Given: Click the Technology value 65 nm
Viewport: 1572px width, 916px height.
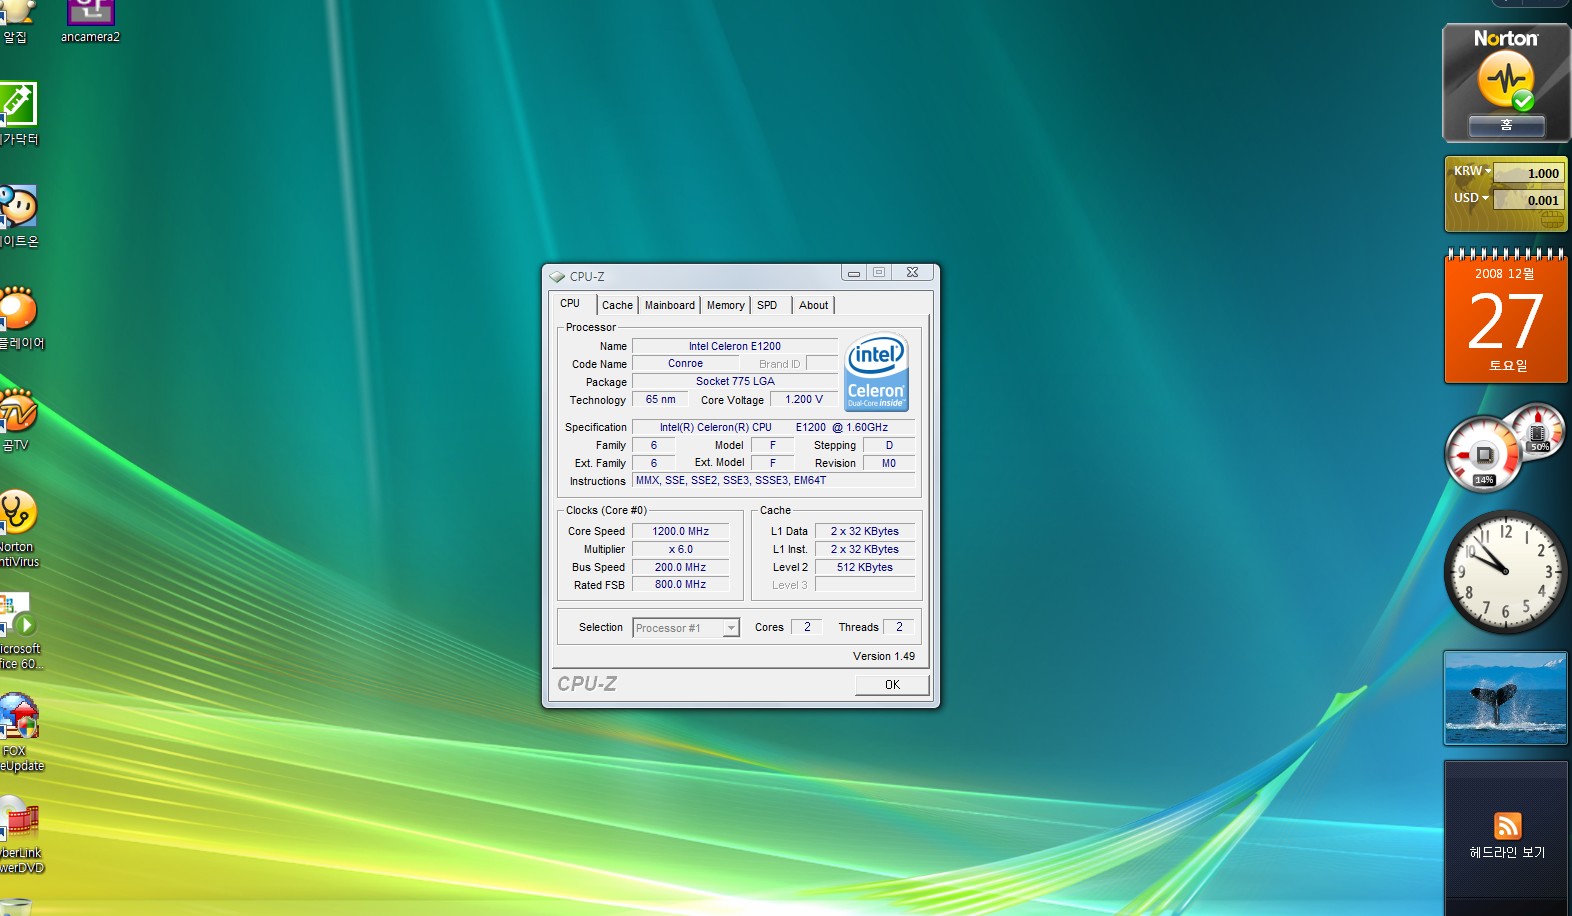Looking at the screenshot, I should pyautogui.click(x=660, y=400).
